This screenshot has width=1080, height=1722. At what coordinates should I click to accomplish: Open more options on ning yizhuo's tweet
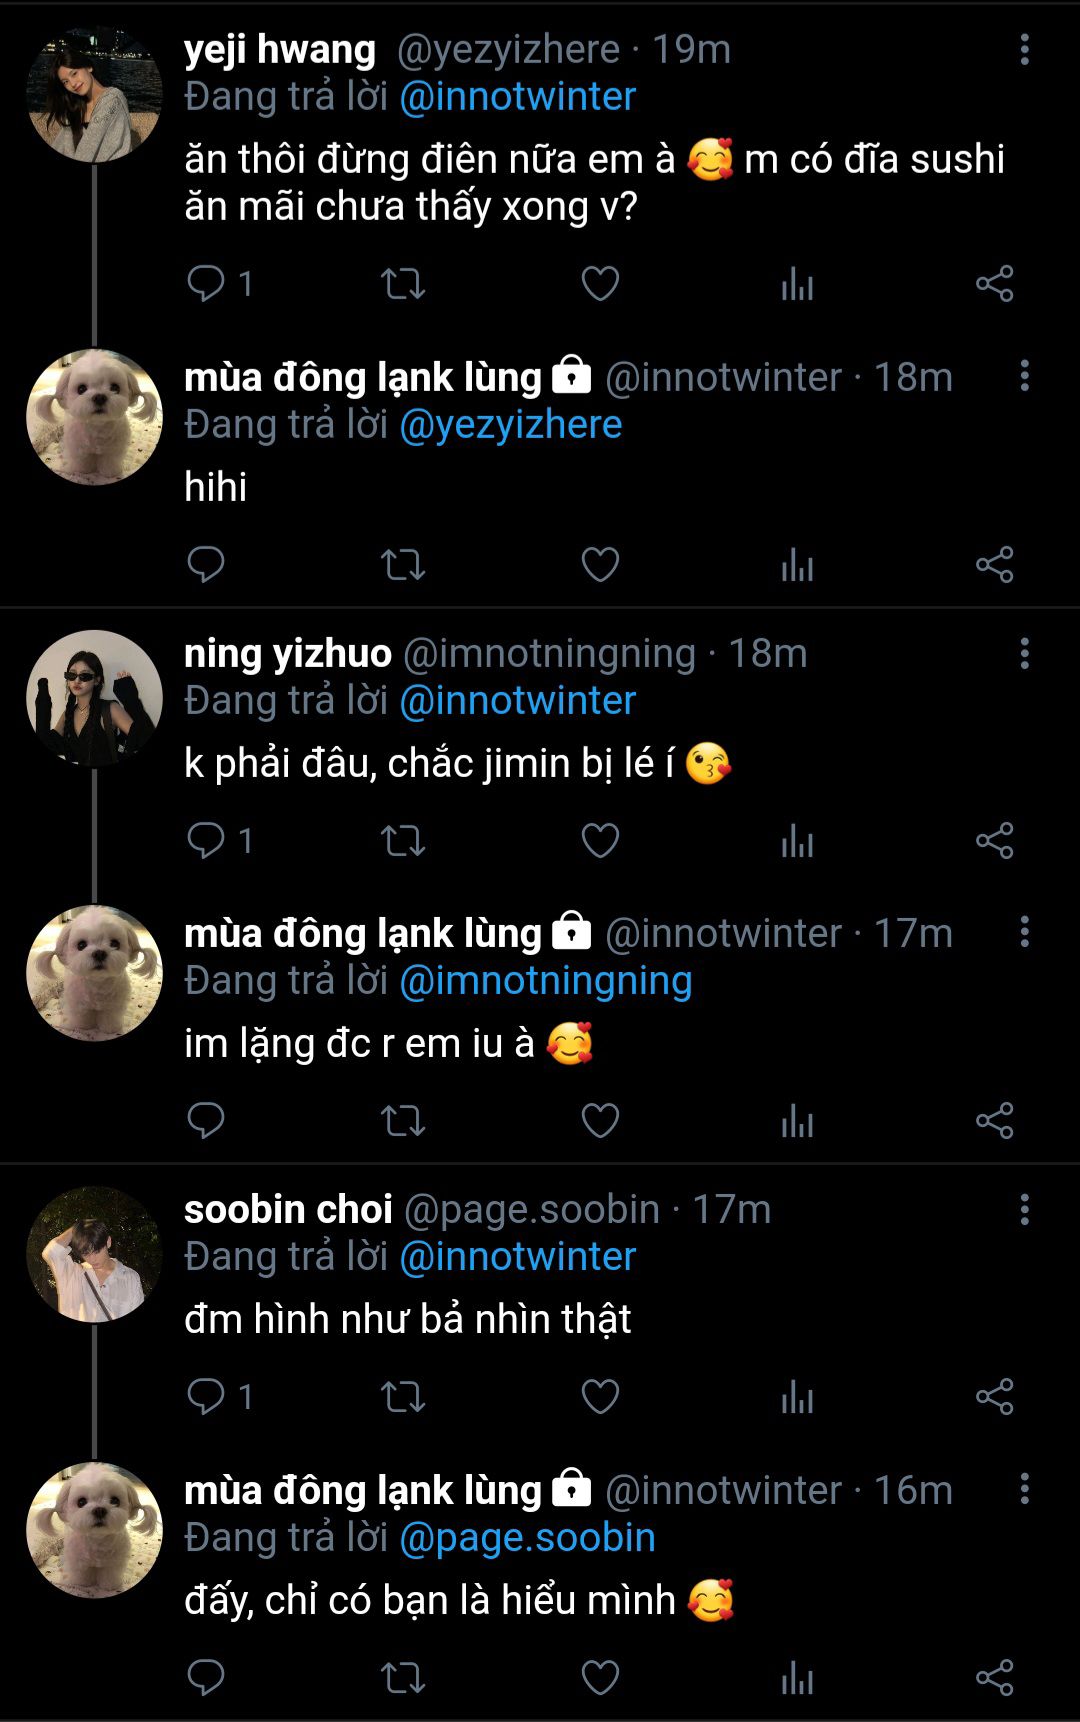[x=1024, y=654]
